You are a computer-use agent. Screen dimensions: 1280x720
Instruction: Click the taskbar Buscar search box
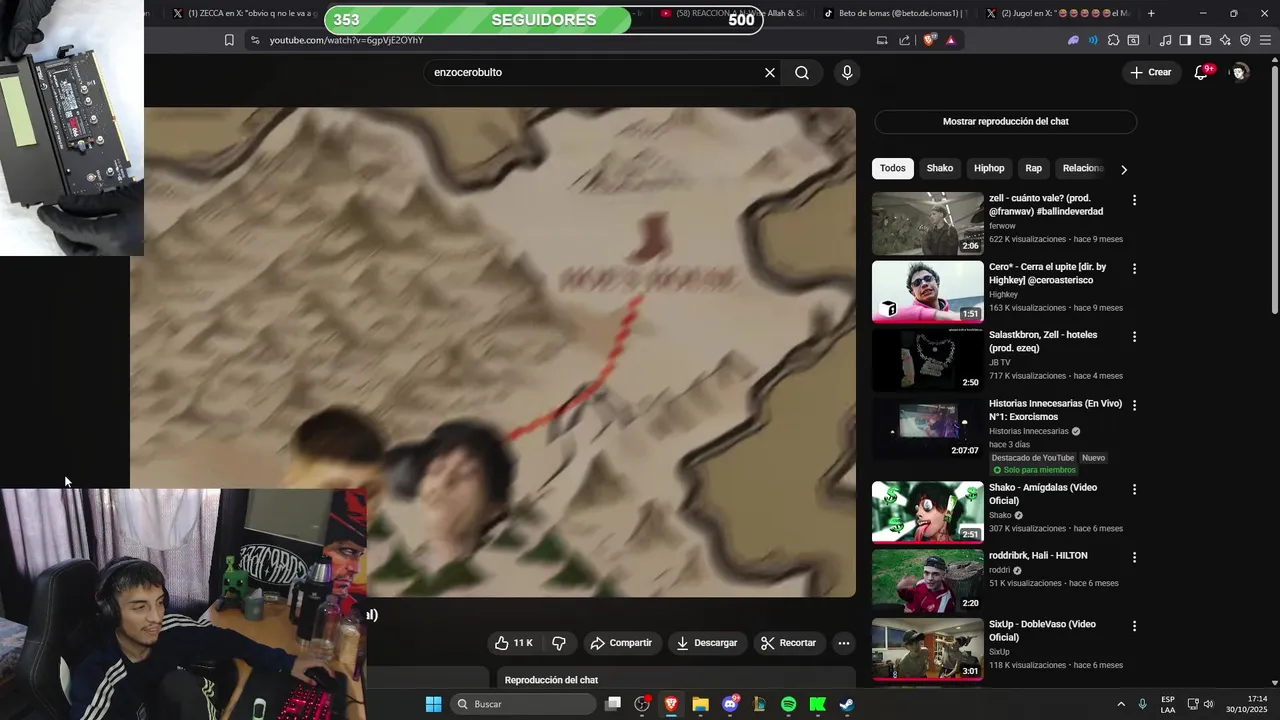point(522,704)
